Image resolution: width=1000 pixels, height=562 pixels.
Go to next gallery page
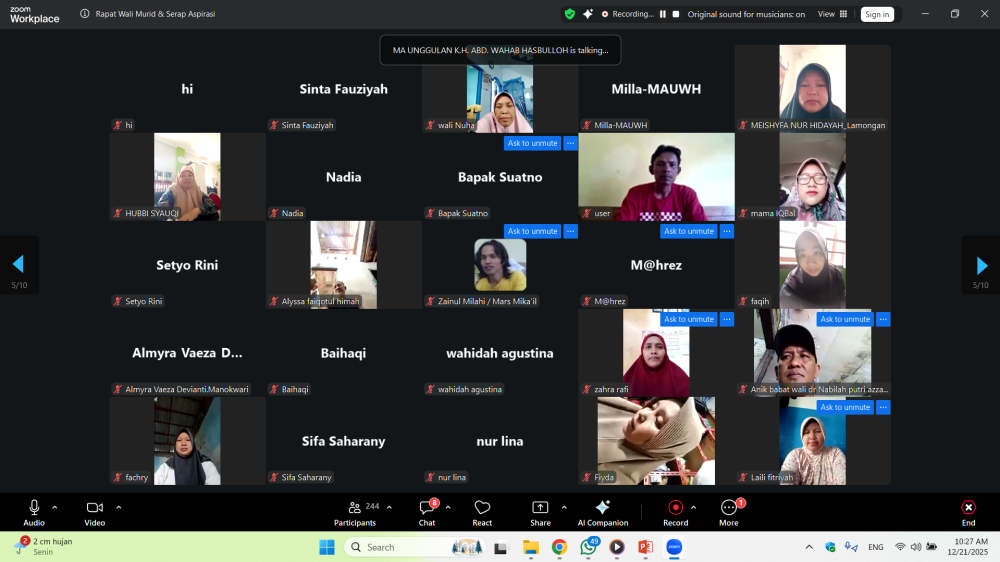pos(982,264)
